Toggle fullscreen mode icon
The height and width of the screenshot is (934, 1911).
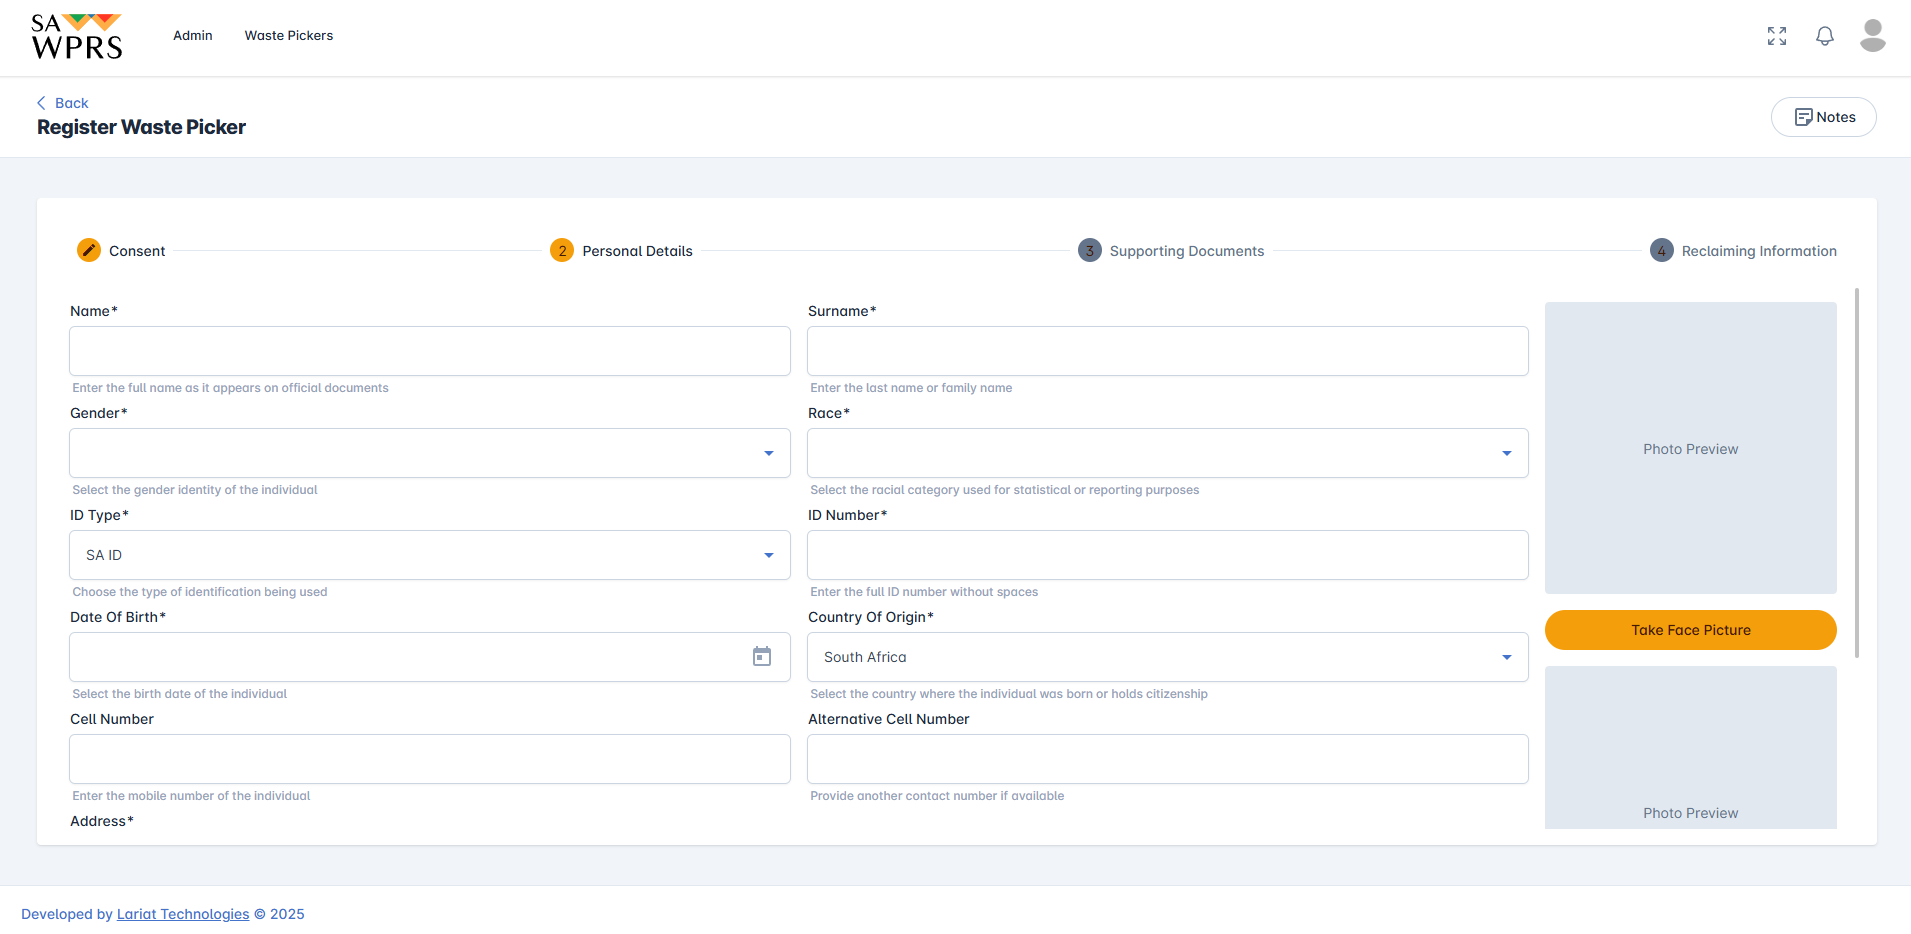pos(1777,36)
